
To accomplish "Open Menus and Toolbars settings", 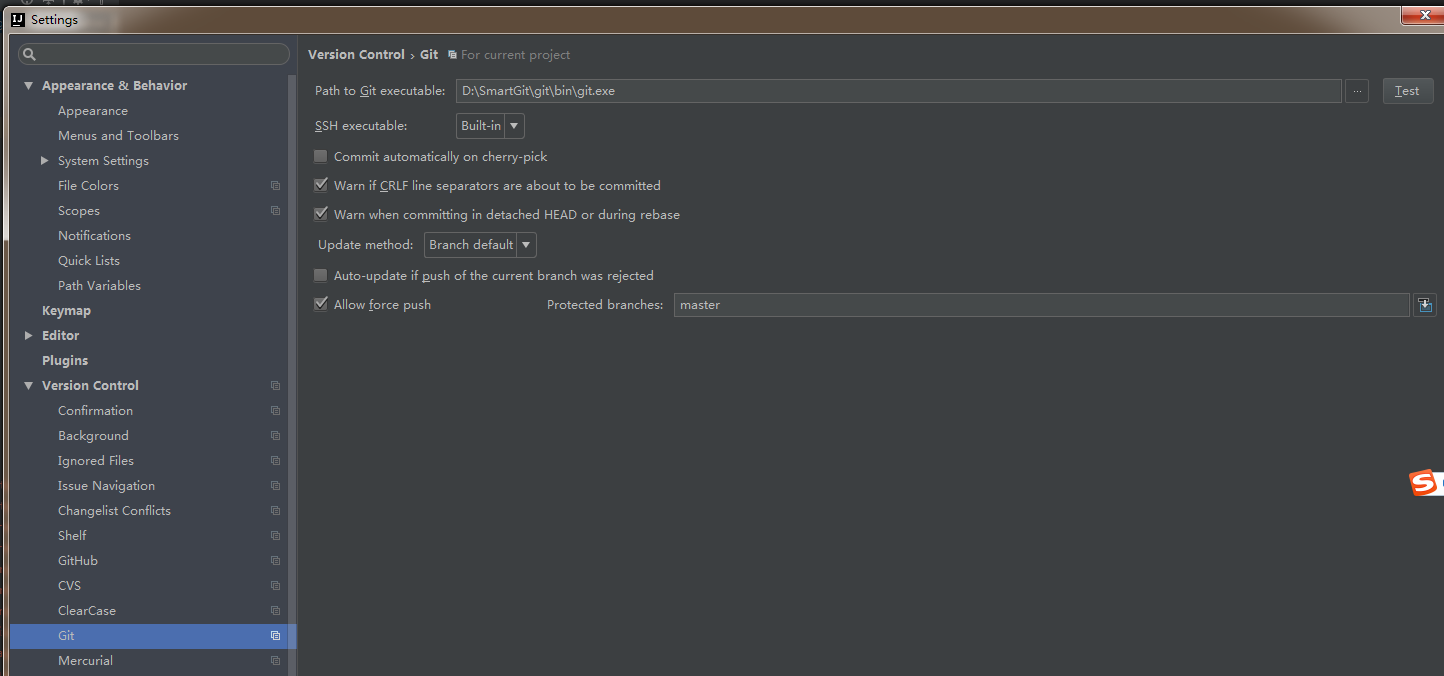I will click(118, 136).
